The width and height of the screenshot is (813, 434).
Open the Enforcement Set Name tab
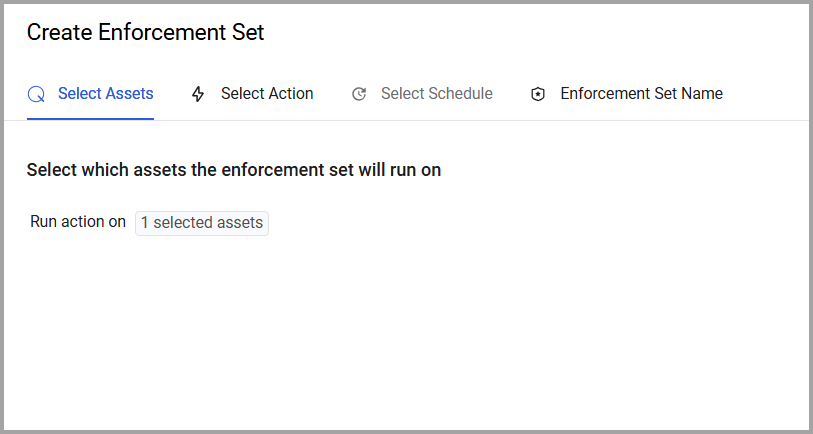click(626, 94)
